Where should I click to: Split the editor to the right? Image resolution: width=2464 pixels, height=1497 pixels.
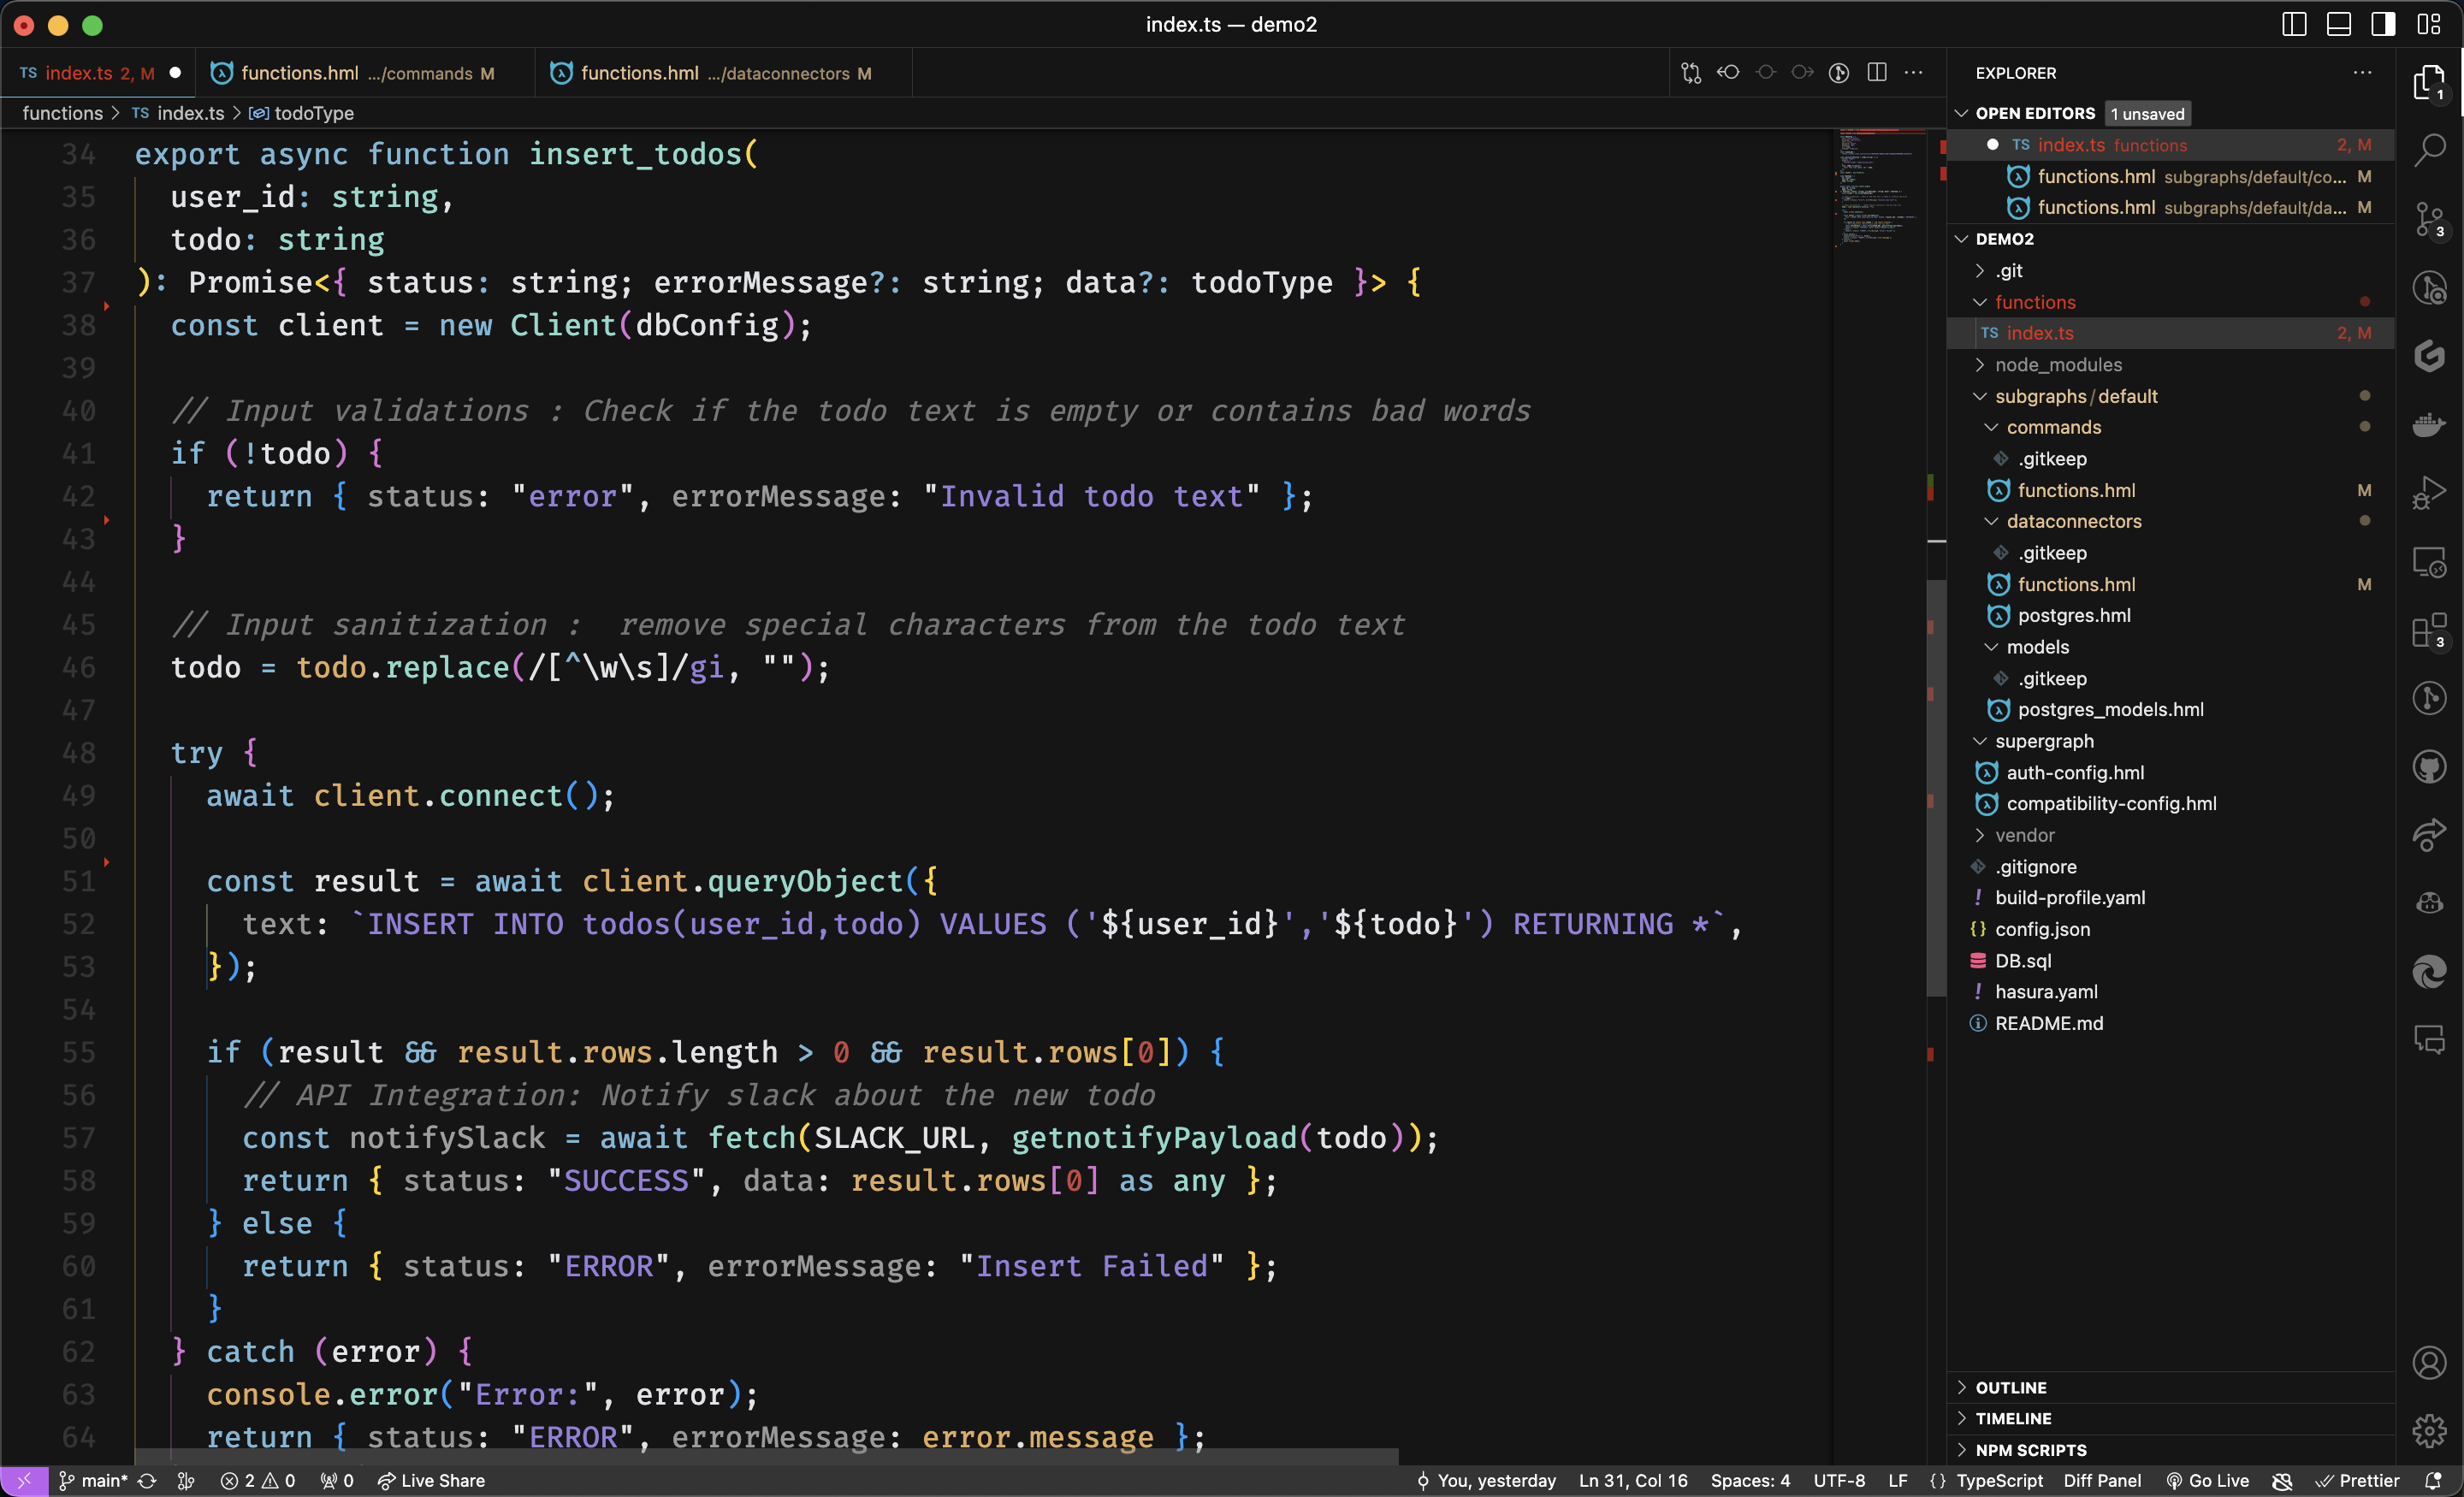pos(1877,73)
